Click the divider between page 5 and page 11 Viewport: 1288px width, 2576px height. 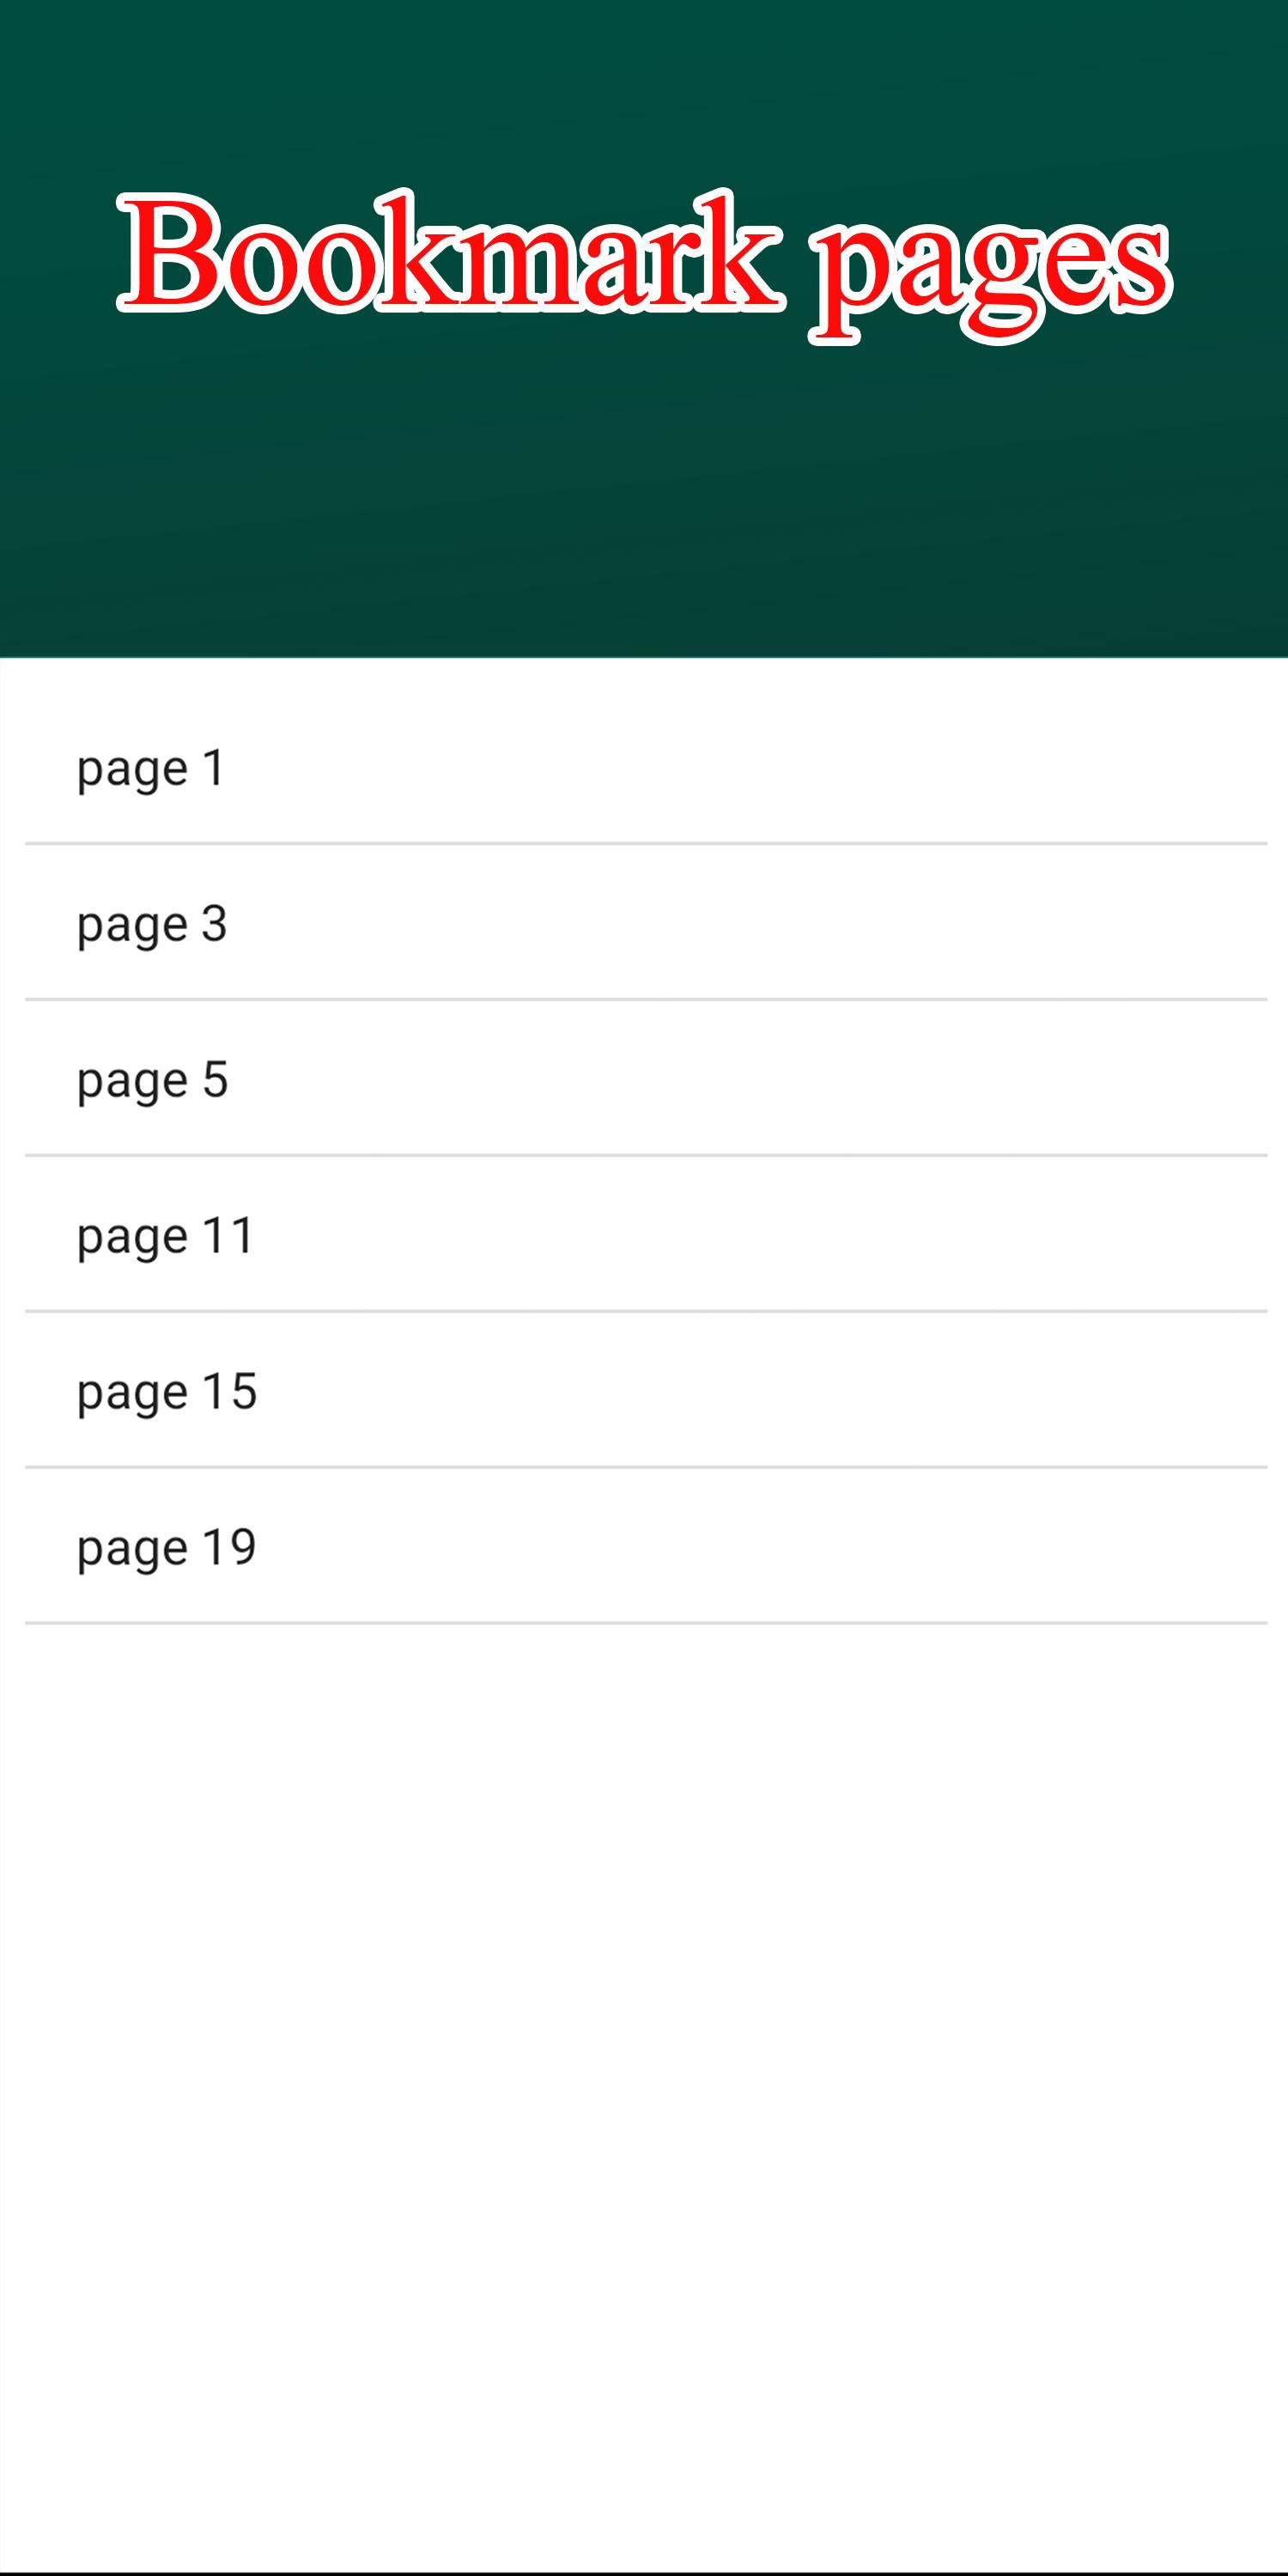(645, 1155)
